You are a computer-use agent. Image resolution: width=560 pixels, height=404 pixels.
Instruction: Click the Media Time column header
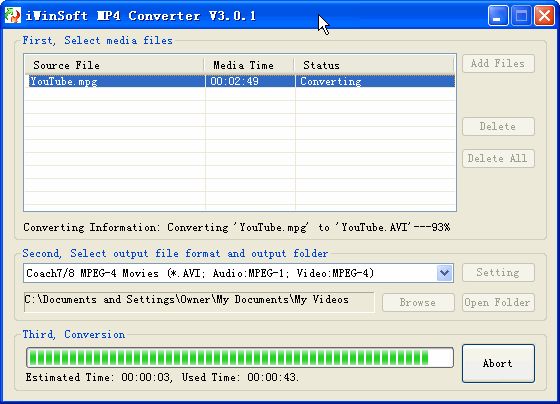pos(249,65)
